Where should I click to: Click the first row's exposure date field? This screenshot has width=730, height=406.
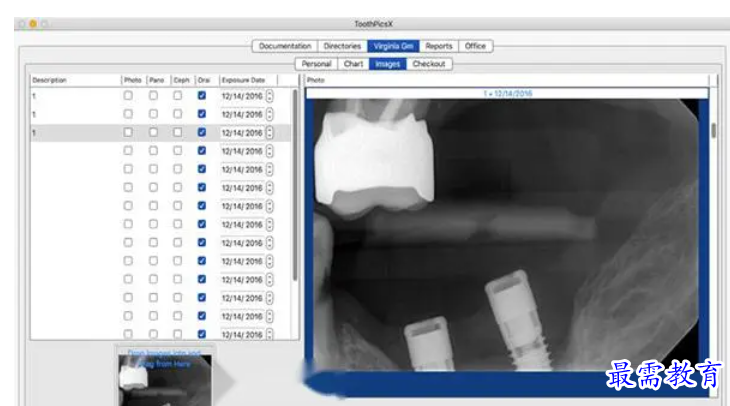242,96
